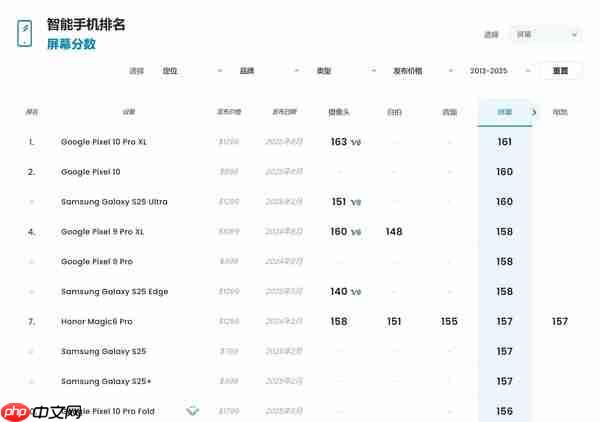Click the 重置 reset button

point(560,71)
